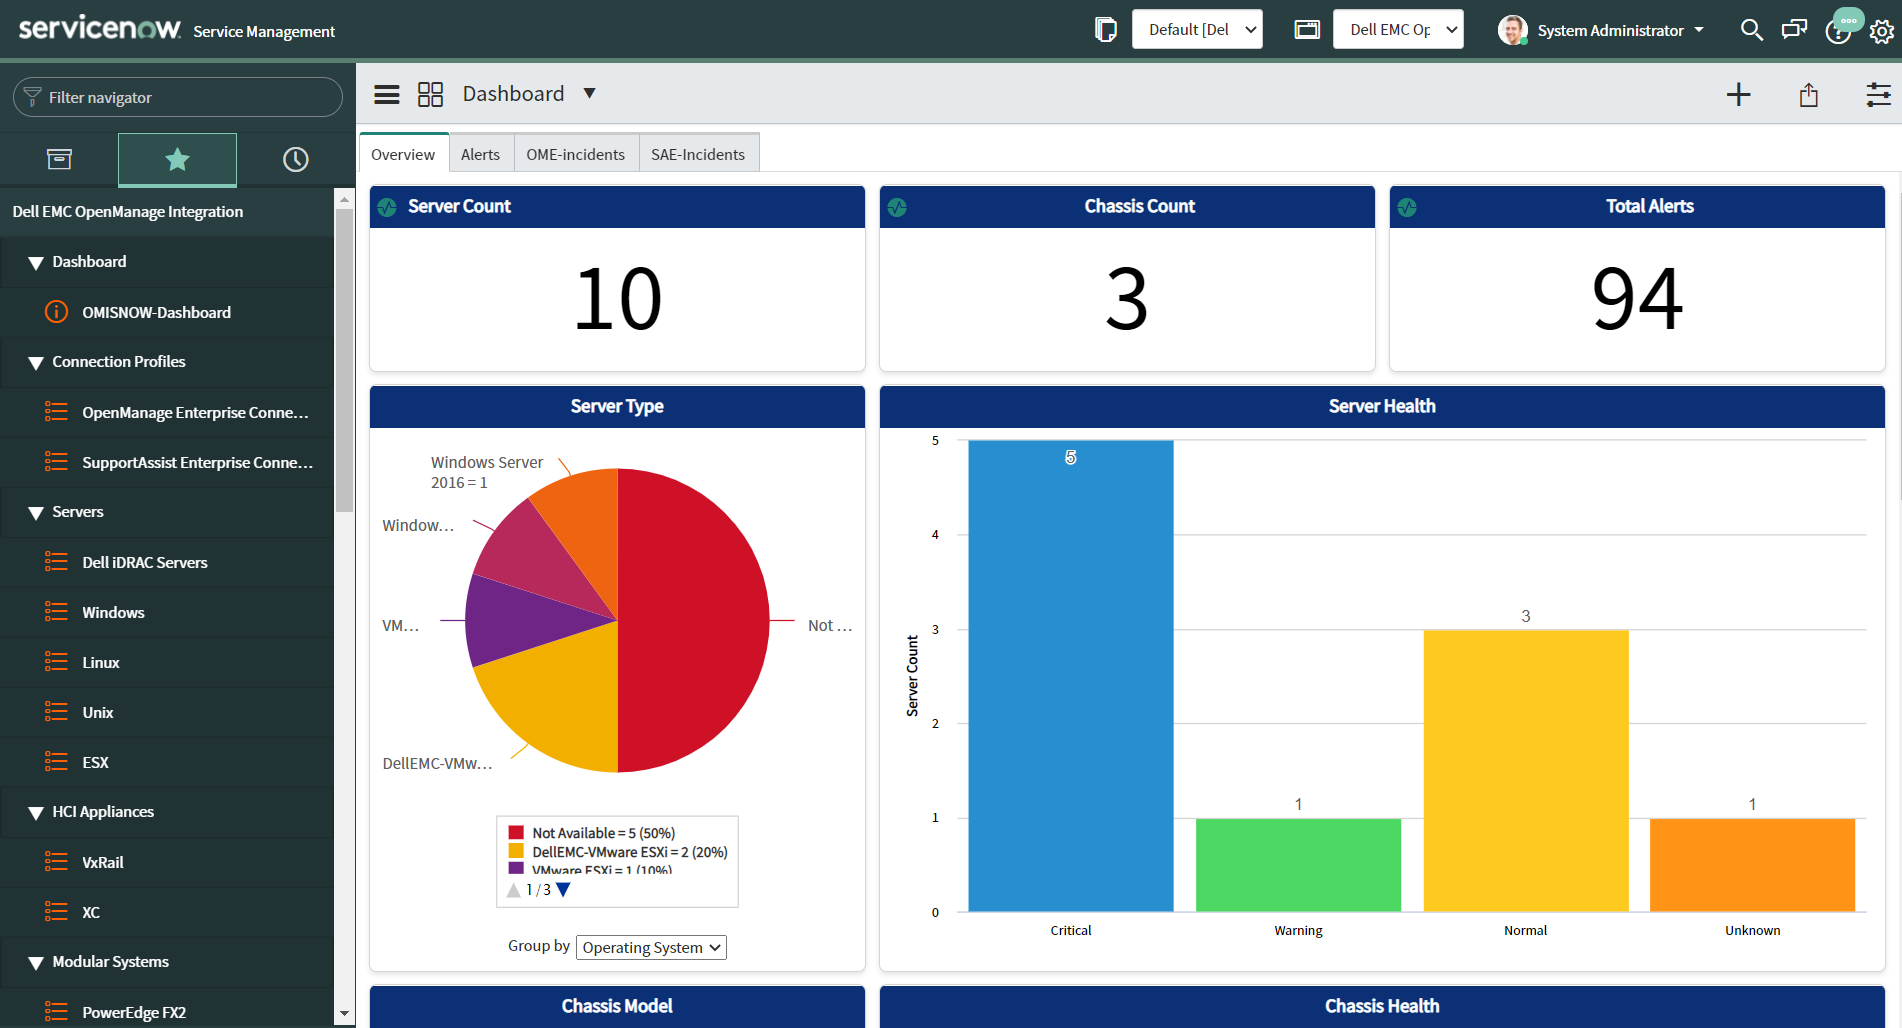
Task: Open Dell iDRAC Servers list
Action: click(145, 562)
